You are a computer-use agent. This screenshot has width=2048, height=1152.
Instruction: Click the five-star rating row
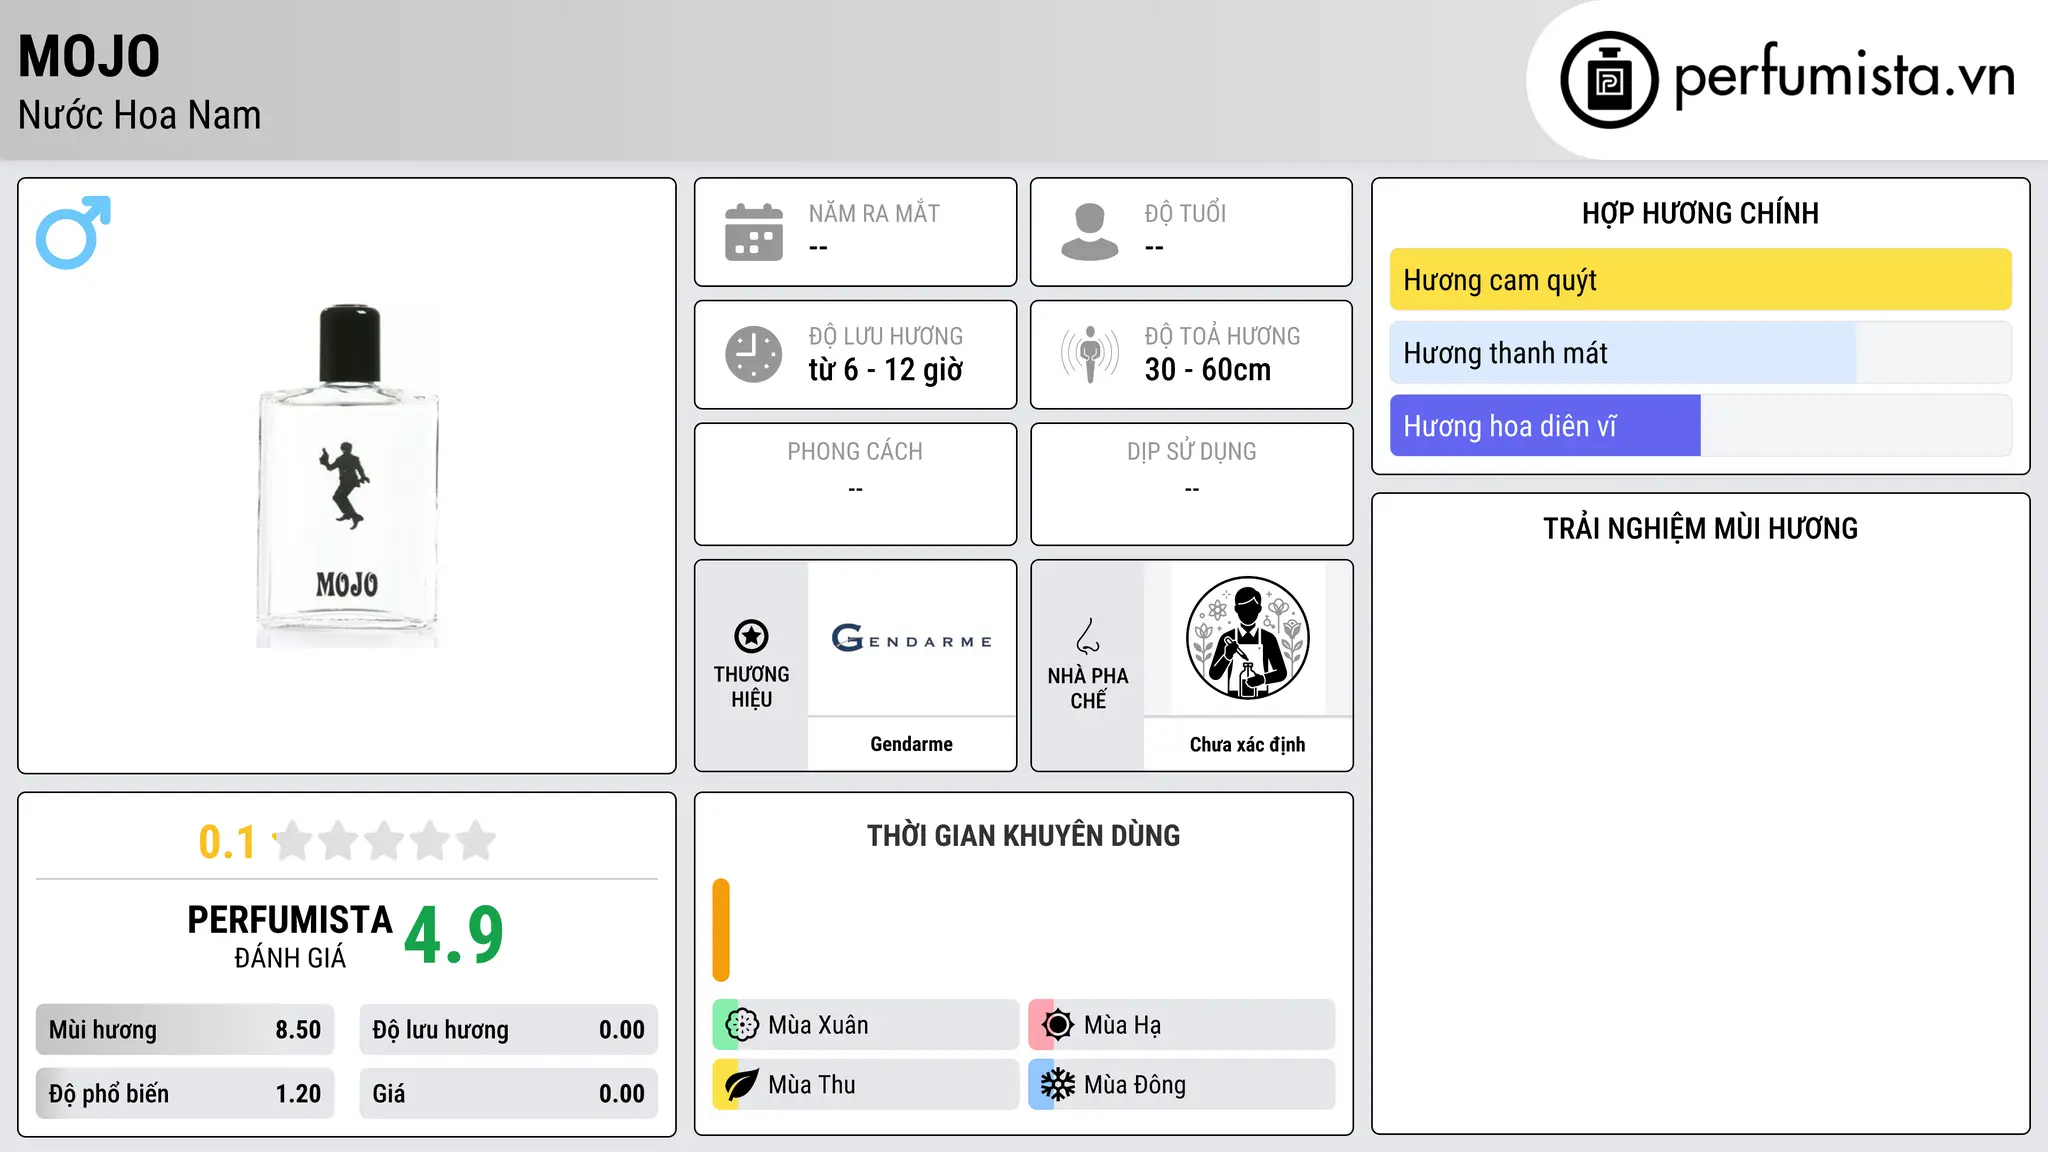point(385,841)
